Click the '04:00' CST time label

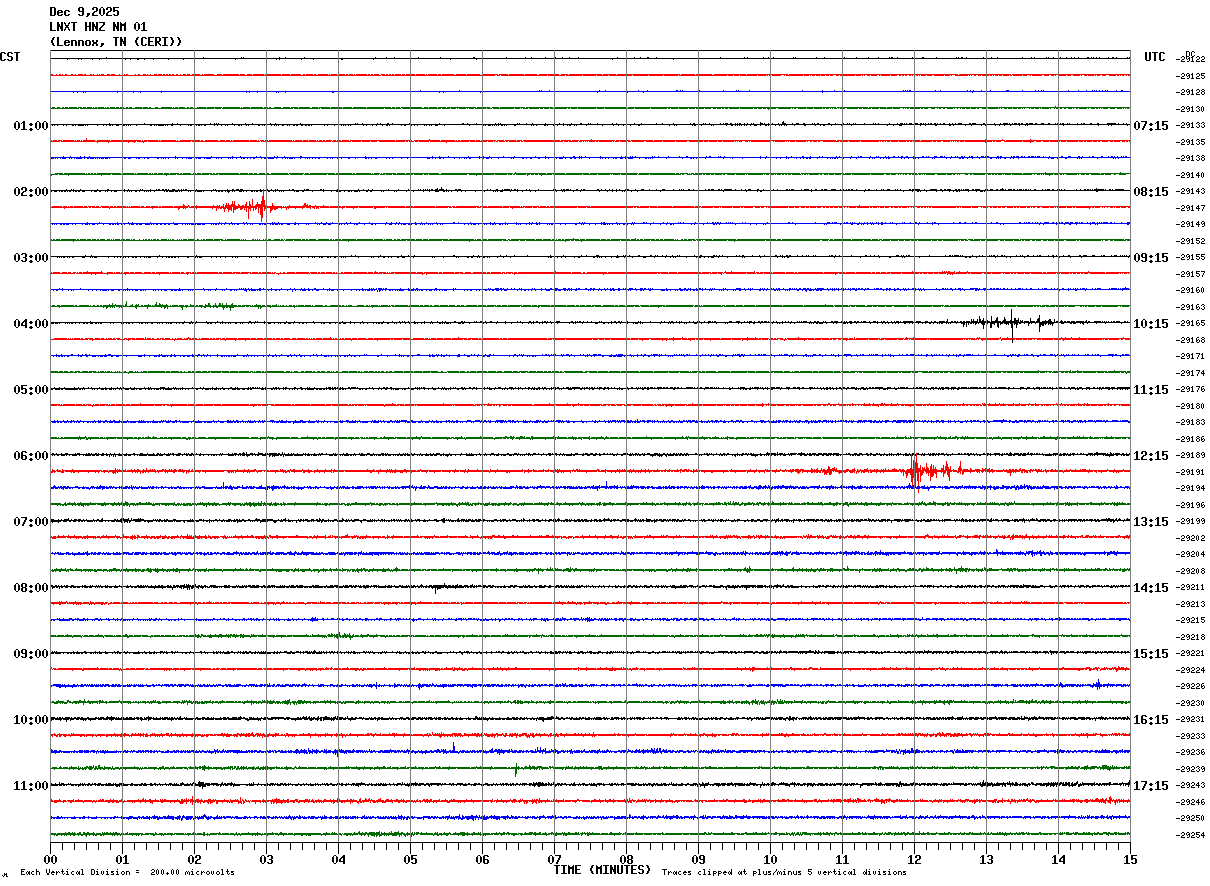[x=31, y=324]
